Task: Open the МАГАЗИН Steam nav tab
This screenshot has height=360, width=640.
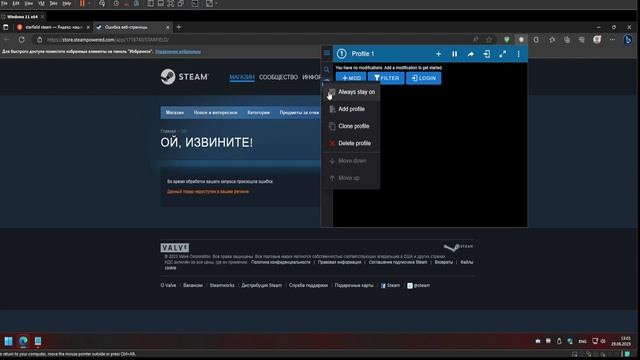Action: pos(242,77)
